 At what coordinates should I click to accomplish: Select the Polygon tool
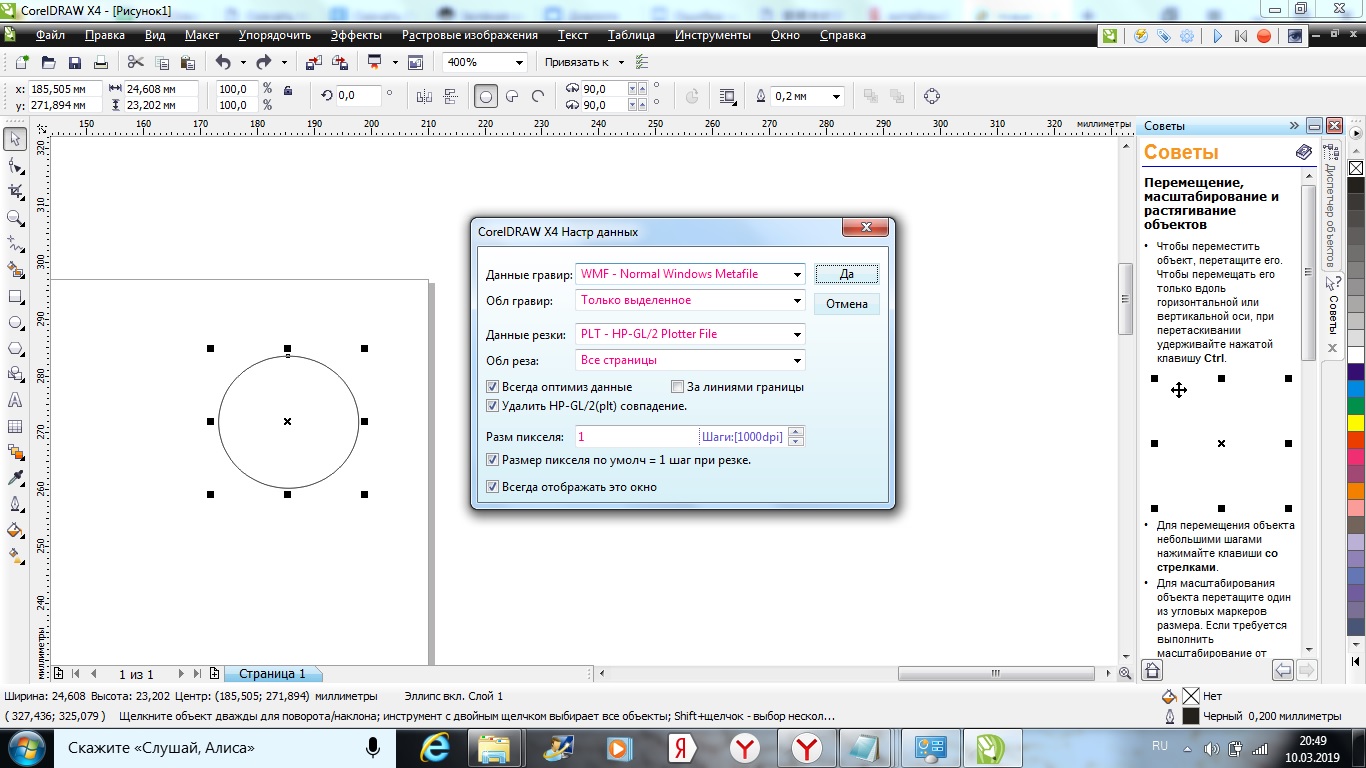click(15, 349)
